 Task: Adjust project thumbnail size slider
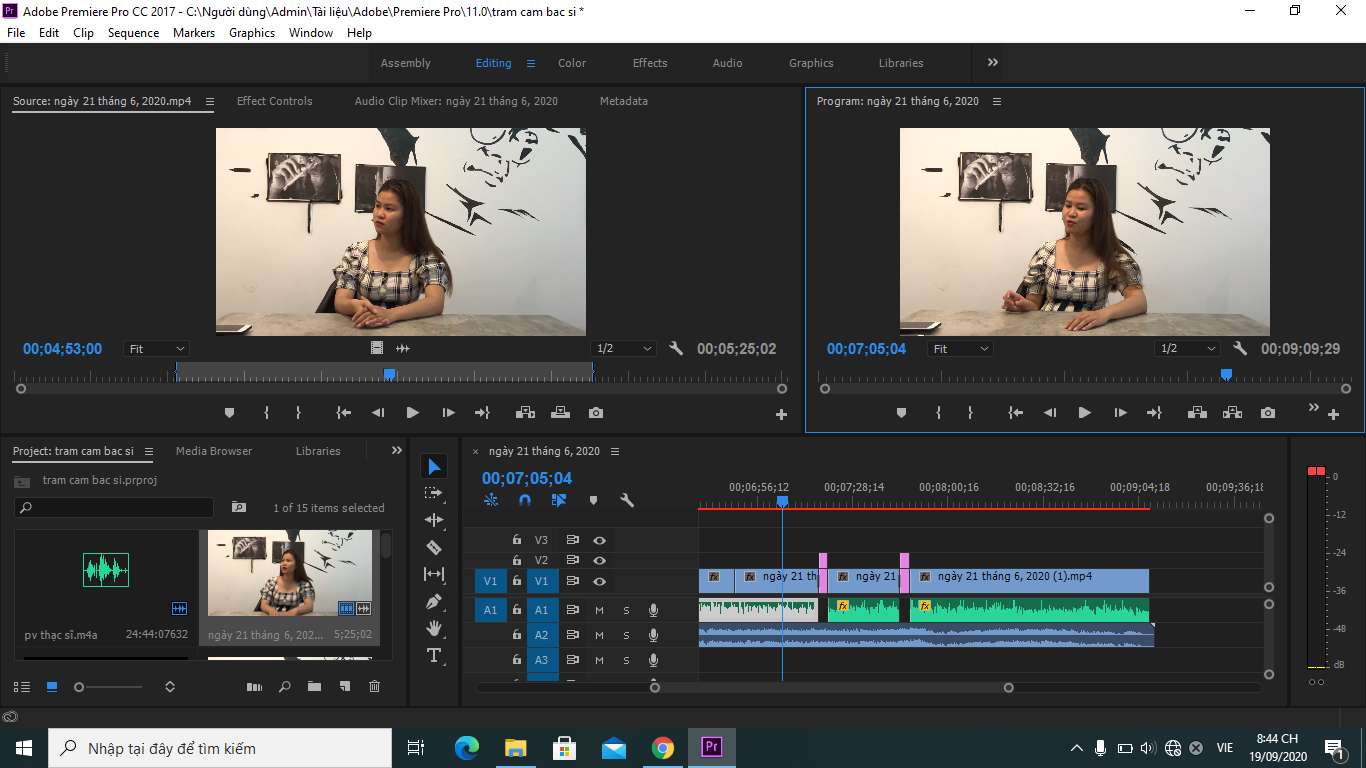(79, 687)
